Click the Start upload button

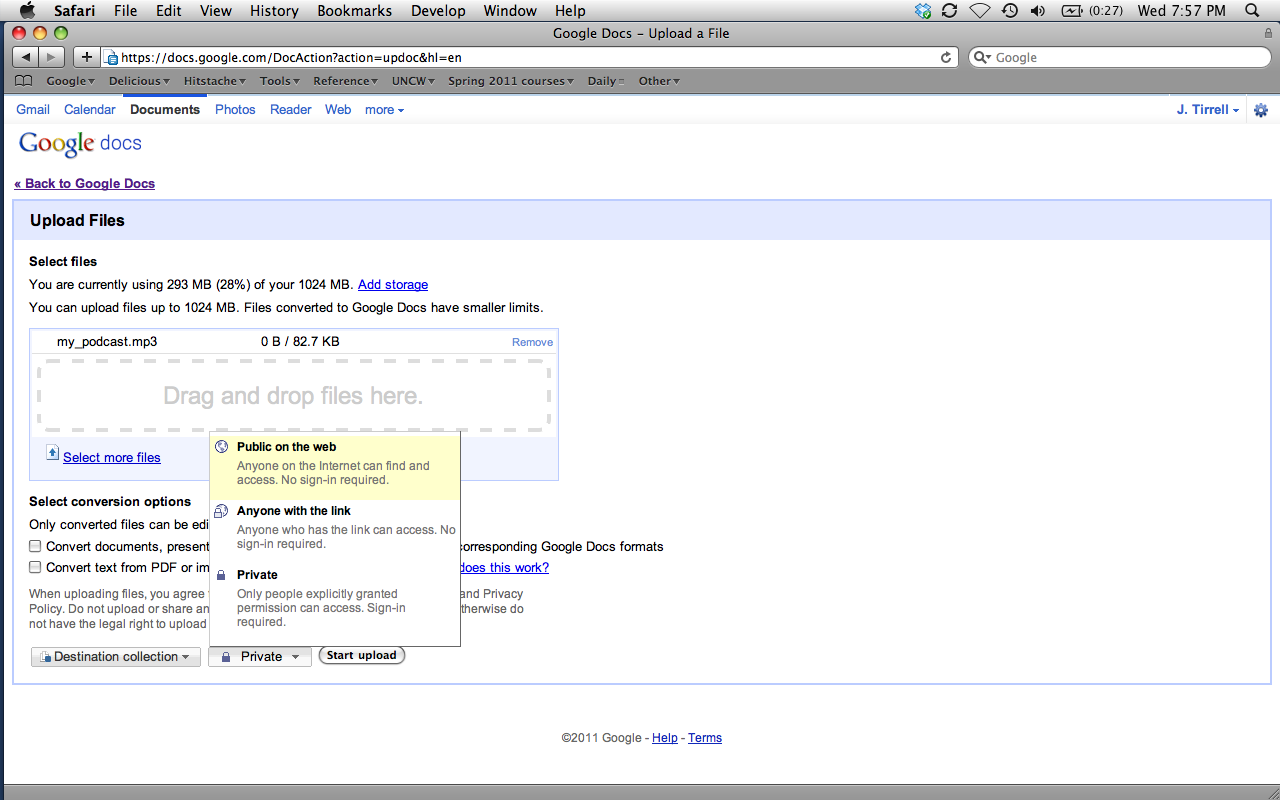click(362, 656)
